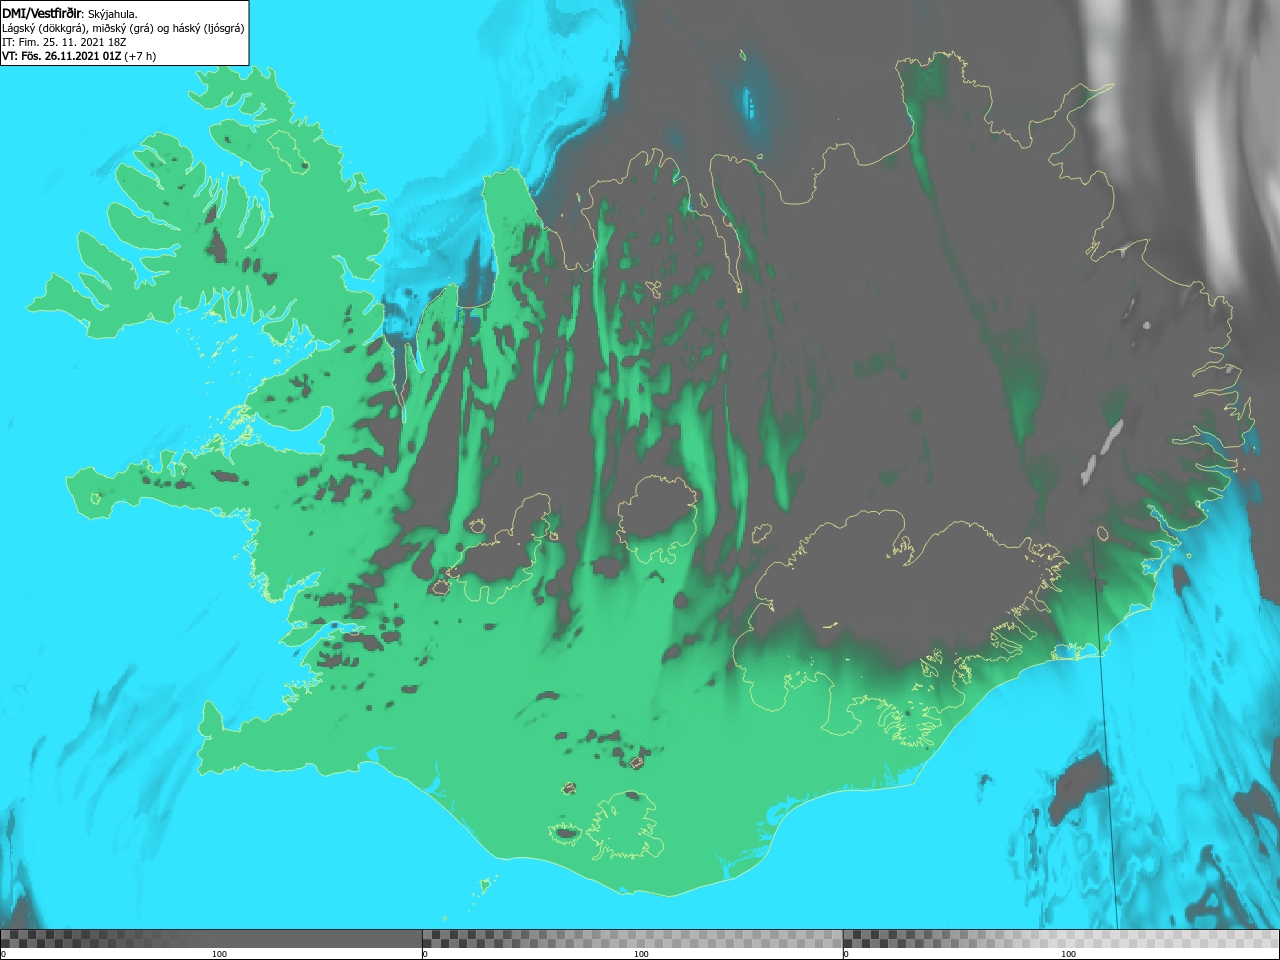Click the 'DMI/Vestfirðir: Skýjahula.' title text
This screenshot has height=960, width=1280.
(x=70, y=14)
